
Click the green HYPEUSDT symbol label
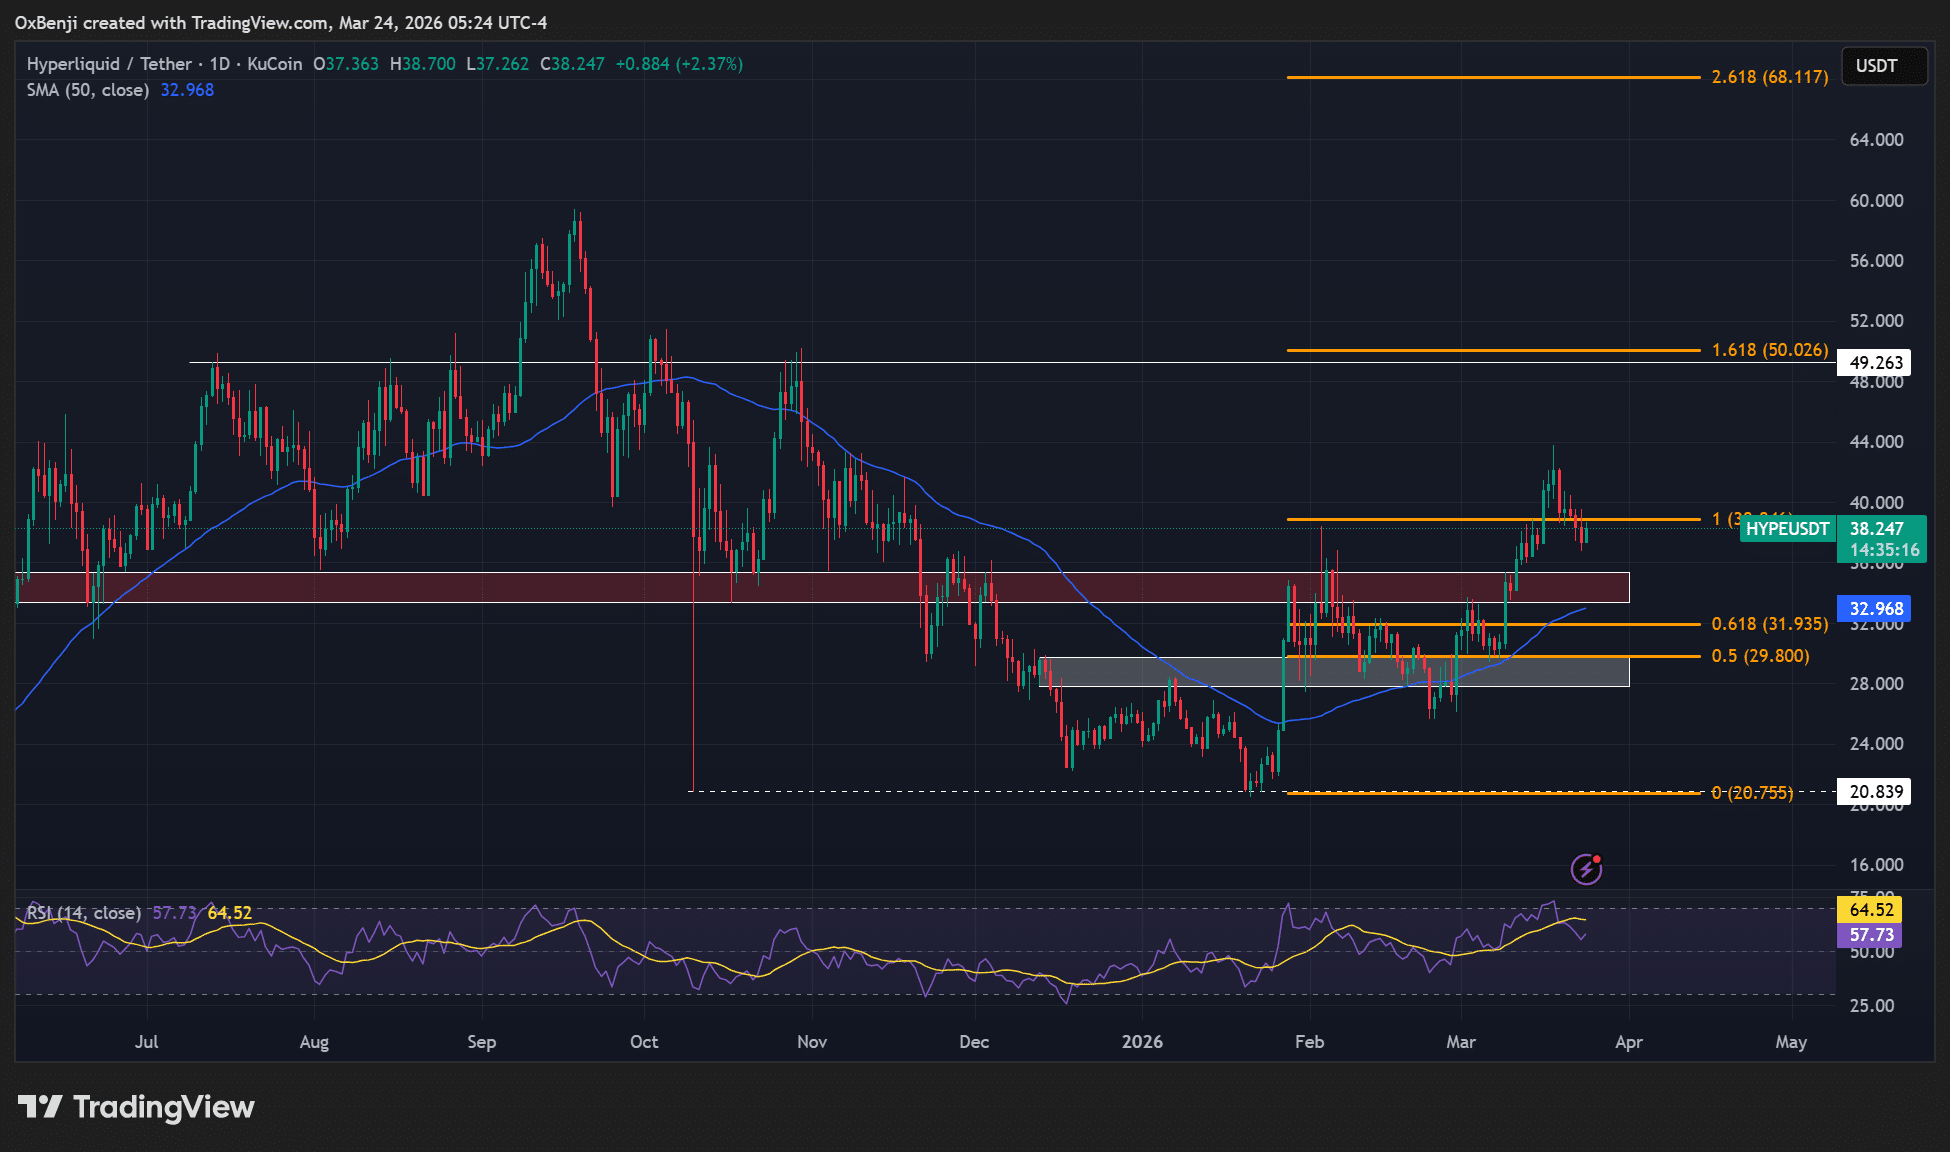click(x=1787, y=529)
